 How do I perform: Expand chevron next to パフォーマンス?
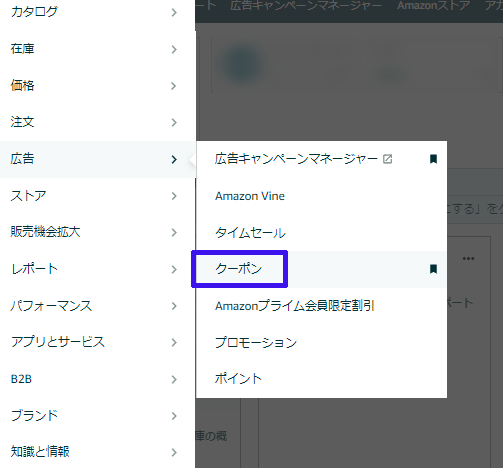174,306
